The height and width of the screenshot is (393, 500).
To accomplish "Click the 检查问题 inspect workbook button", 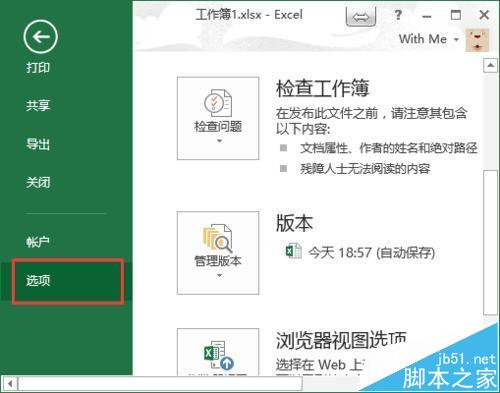I will [218, 118].
